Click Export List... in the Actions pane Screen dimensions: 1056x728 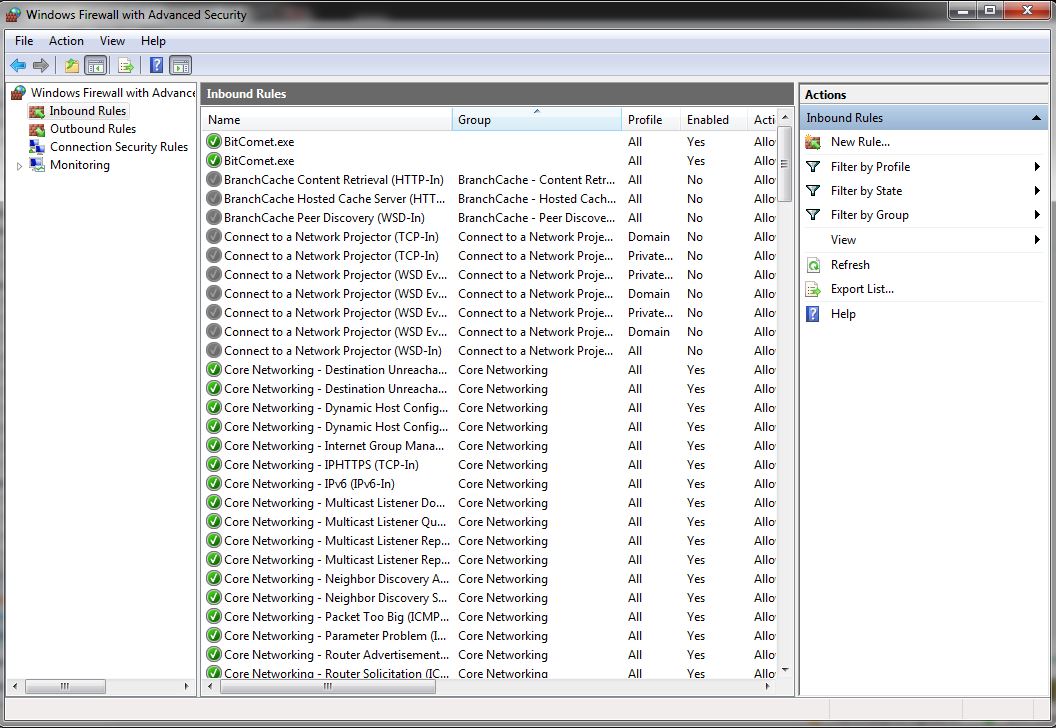pyautogui.click(x=862, y=290)
